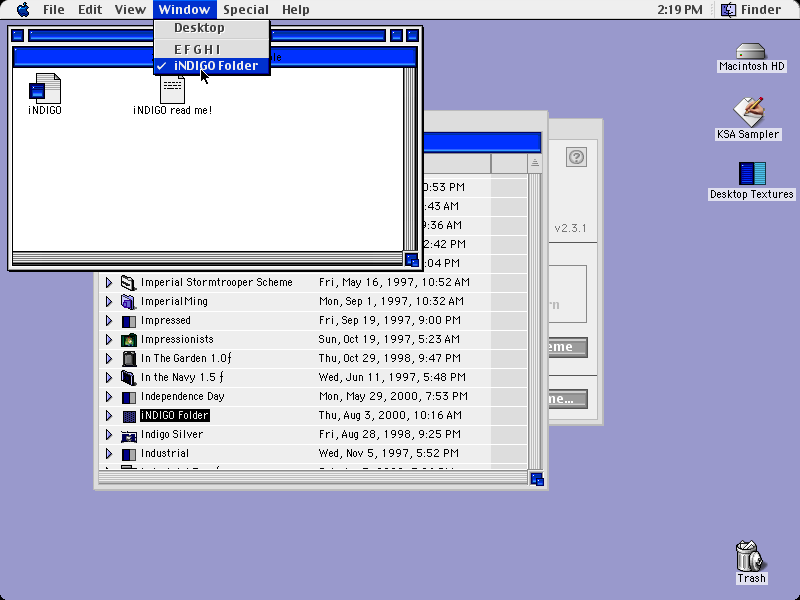Click the date "Mon, May 29, 2000, 7:53 PM"
The height and width of the screenshot is (600, 800).
(393, 397)
